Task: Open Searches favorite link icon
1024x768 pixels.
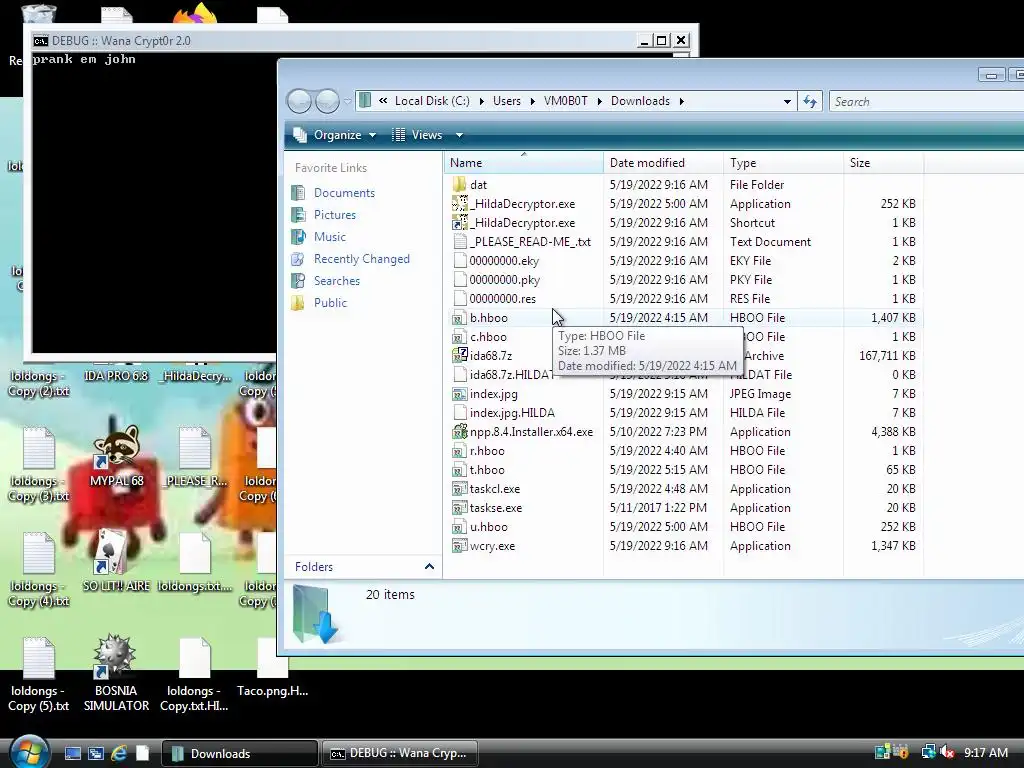Action: coord(298,281)
